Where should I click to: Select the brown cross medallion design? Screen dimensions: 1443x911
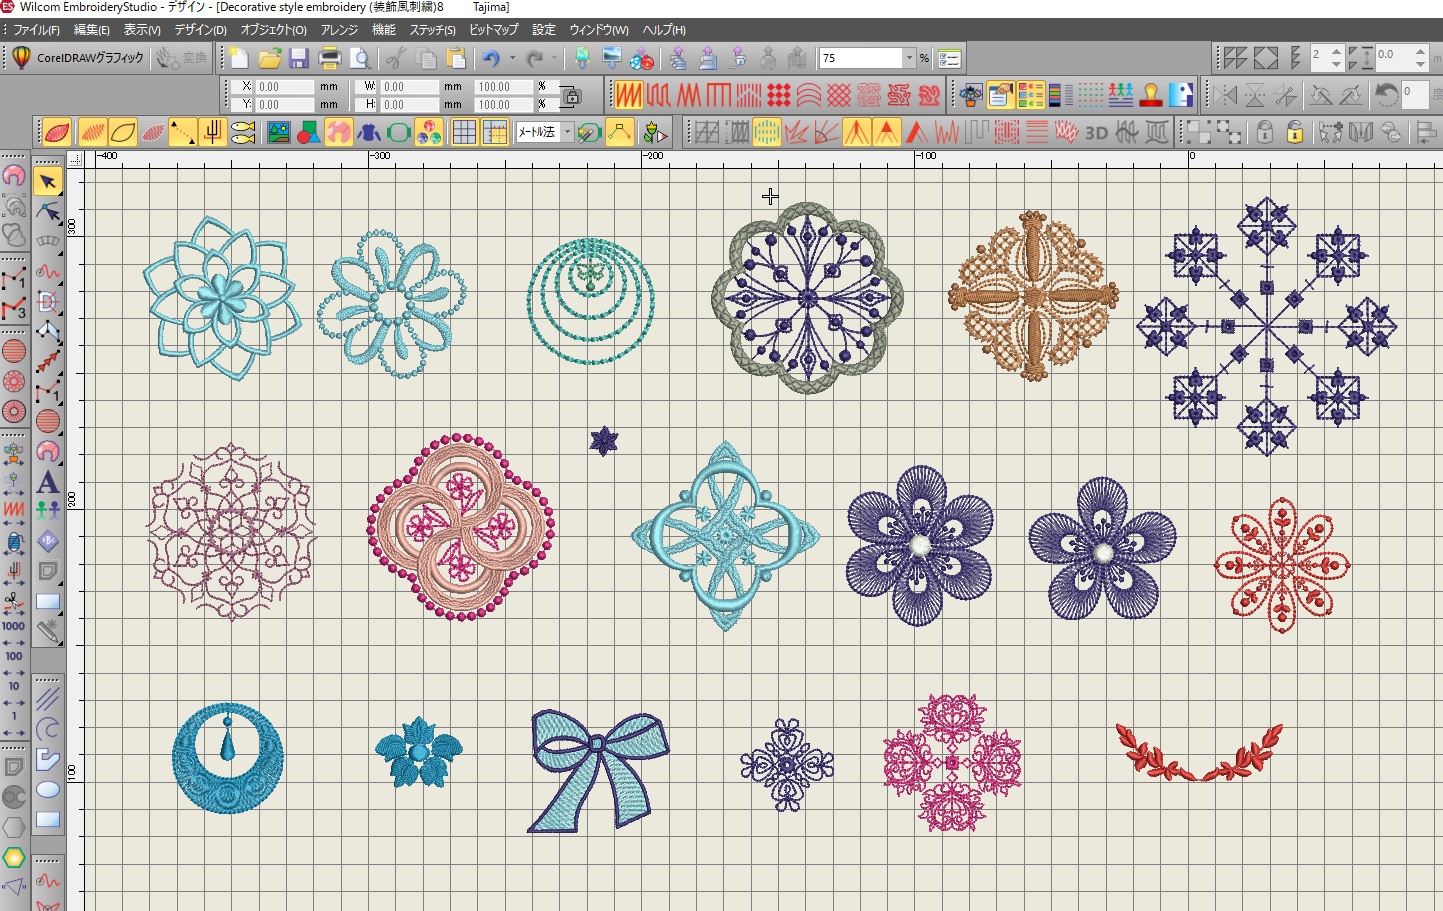click(x=1033, y=296)
